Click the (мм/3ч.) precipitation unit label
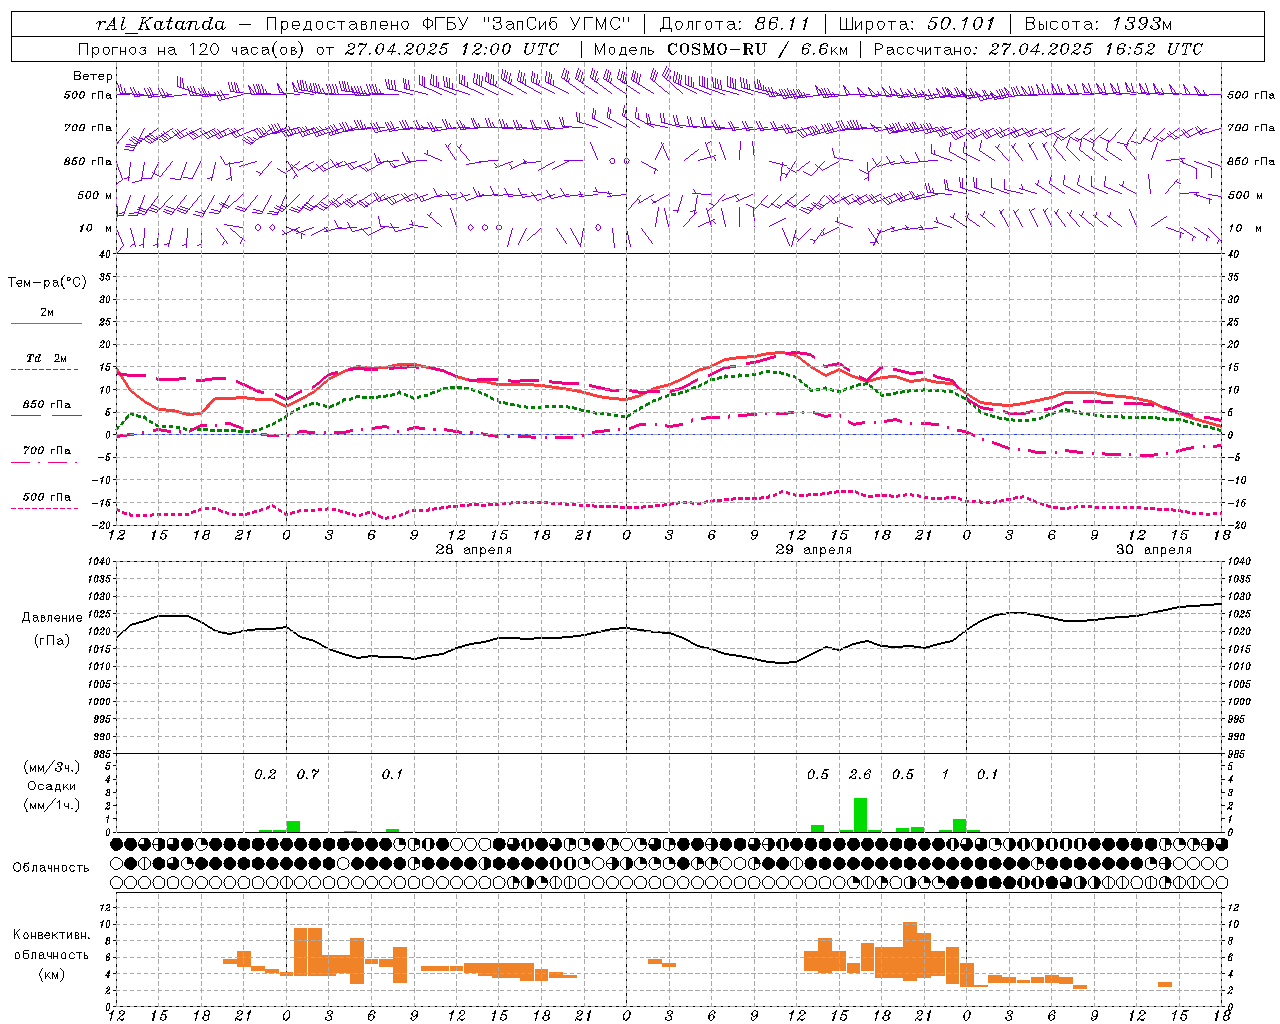 click(50, 767)
